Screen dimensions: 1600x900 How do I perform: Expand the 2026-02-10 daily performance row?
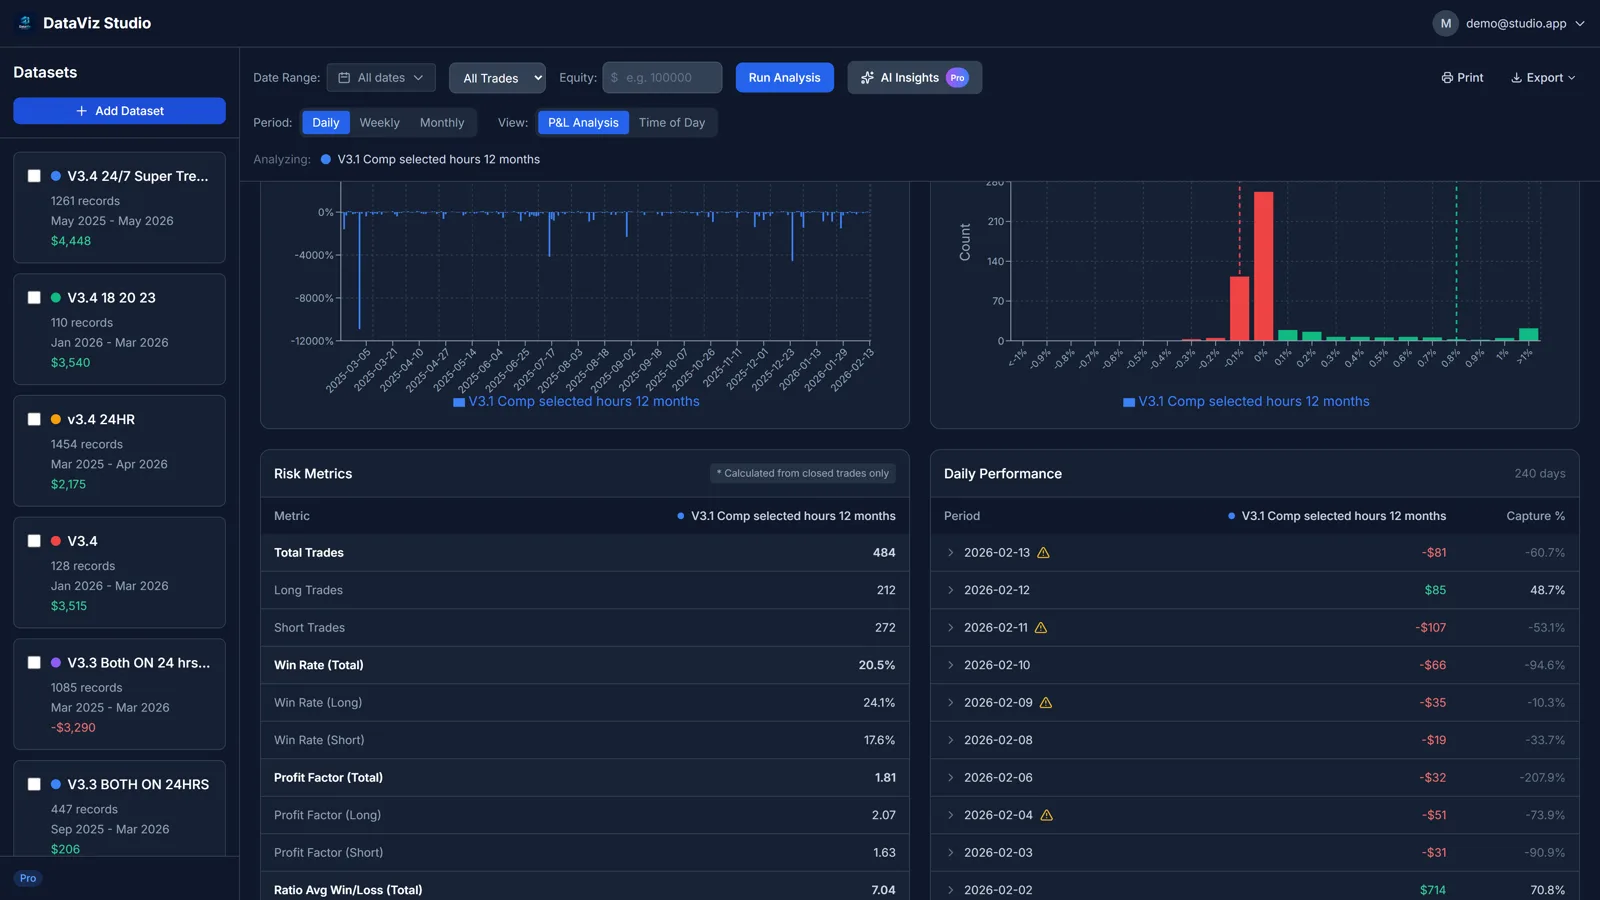tap(950, 665)
